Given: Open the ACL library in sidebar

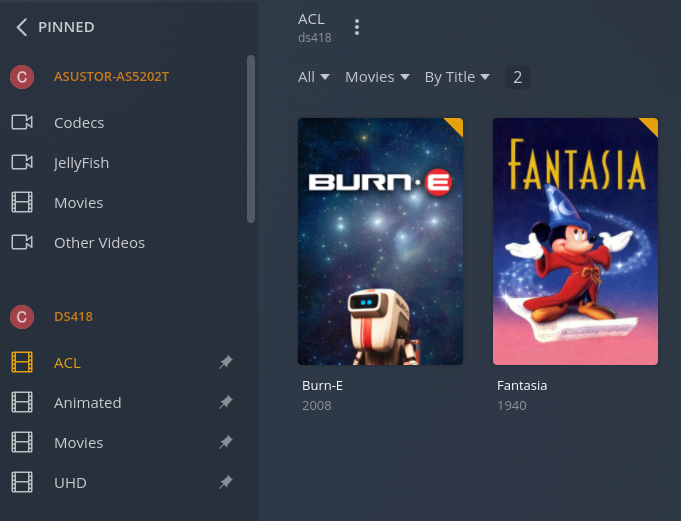Looking at the screenshot, I should click(x=67, y=363).
